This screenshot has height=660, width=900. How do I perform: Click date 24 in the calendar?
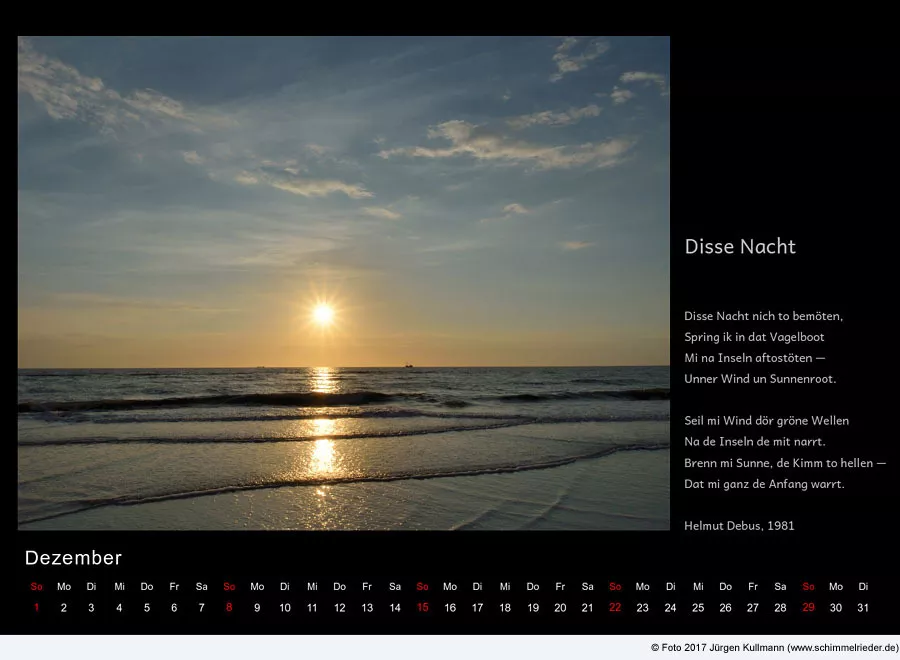pos(670,607)
